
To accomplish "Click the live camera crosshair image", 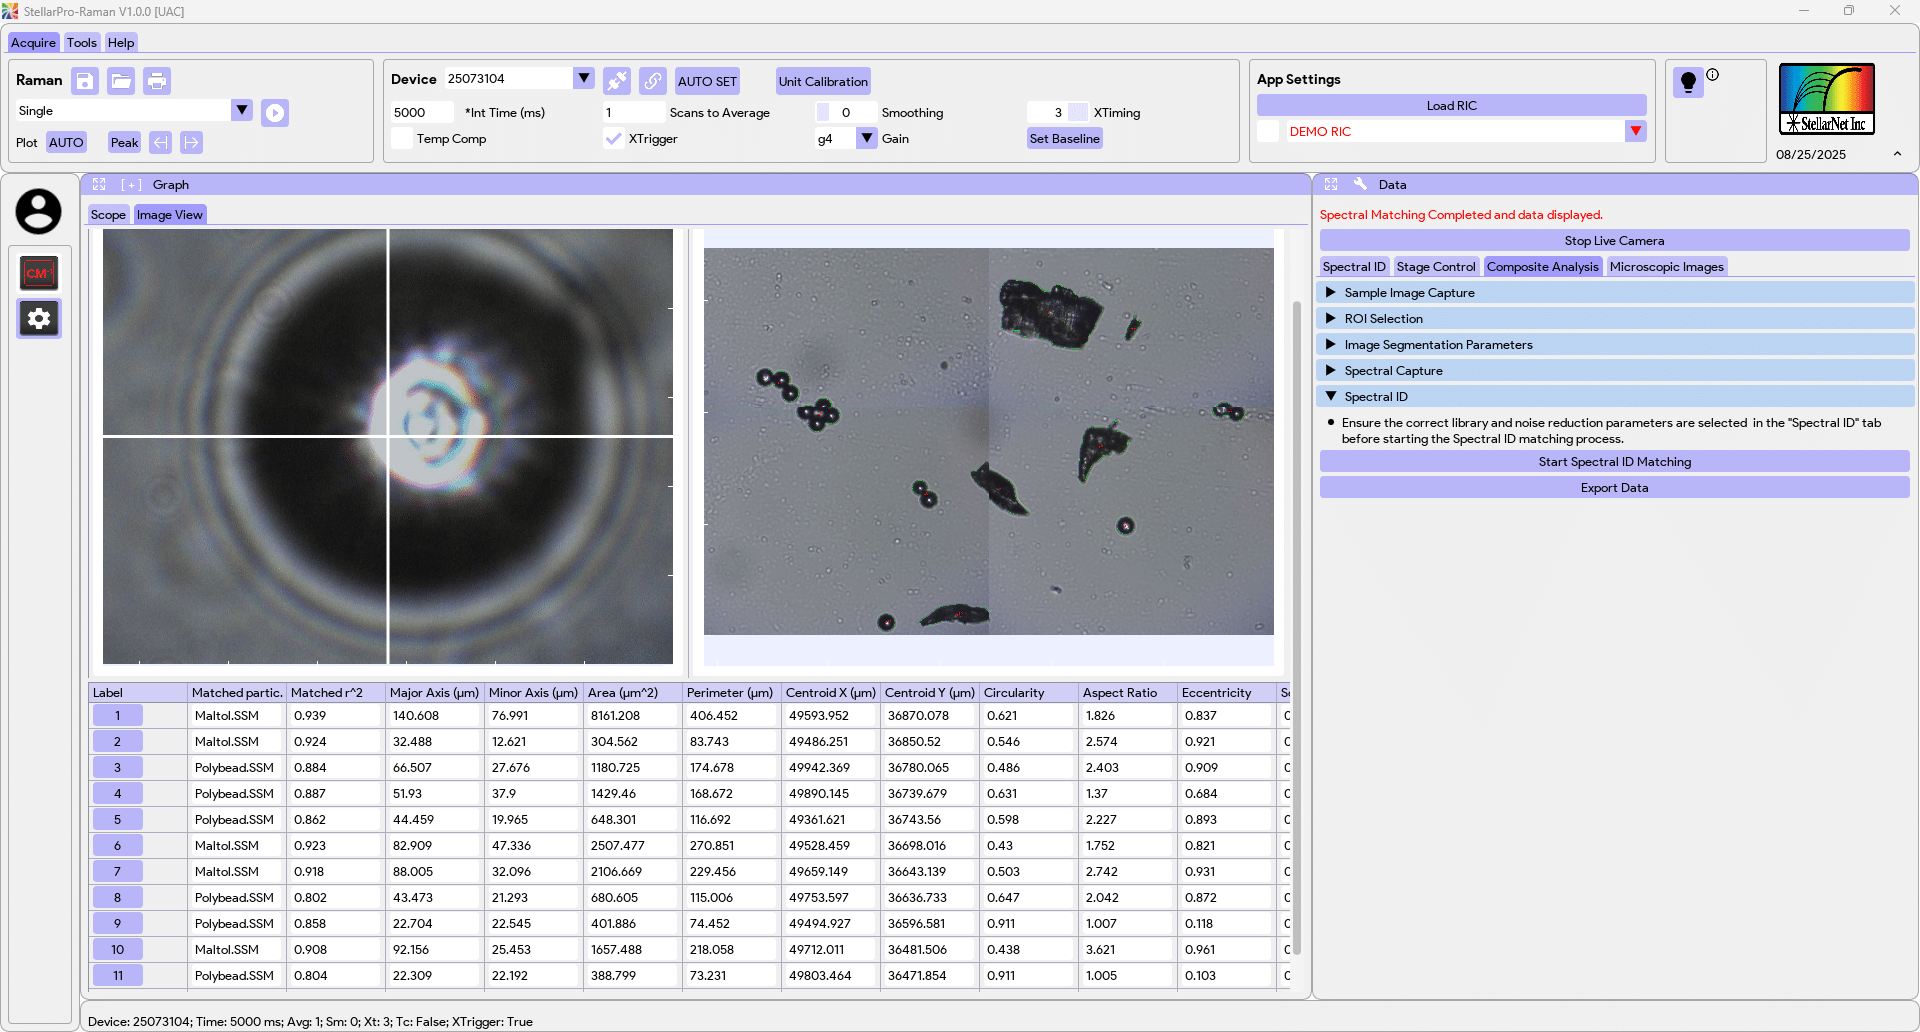I will tap(388, 446).
